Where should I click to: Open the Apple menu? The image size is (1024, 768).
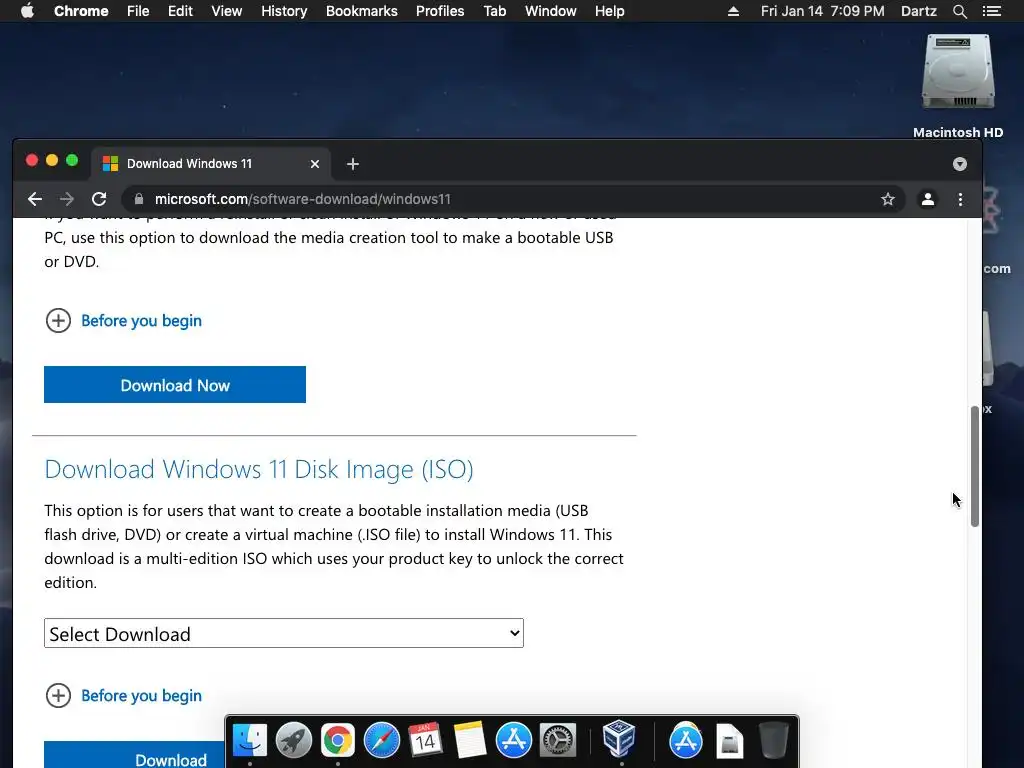pyautogui.click(x=27, y=11)
